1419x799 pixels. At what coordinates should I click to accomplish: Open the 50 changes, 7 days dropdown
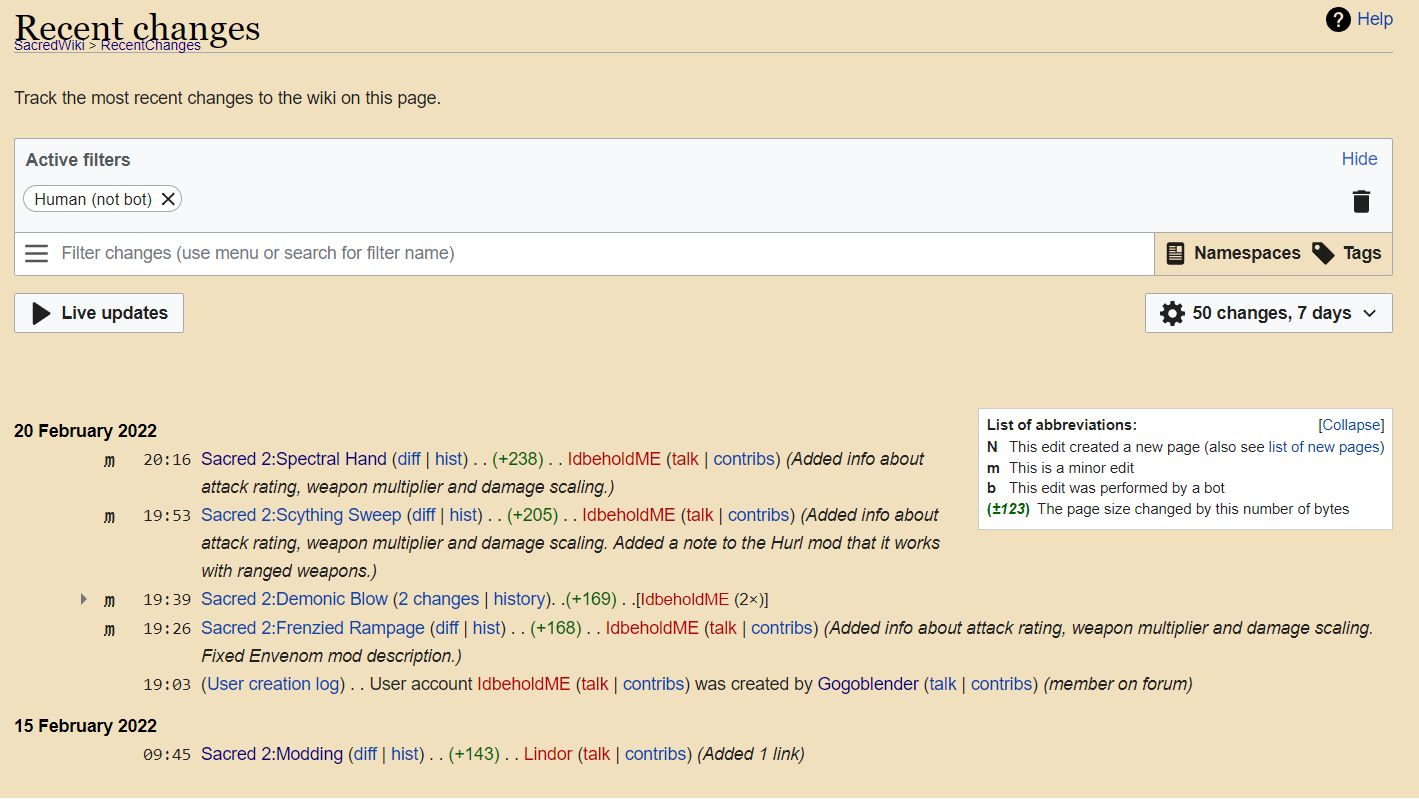click(1268, 313)
